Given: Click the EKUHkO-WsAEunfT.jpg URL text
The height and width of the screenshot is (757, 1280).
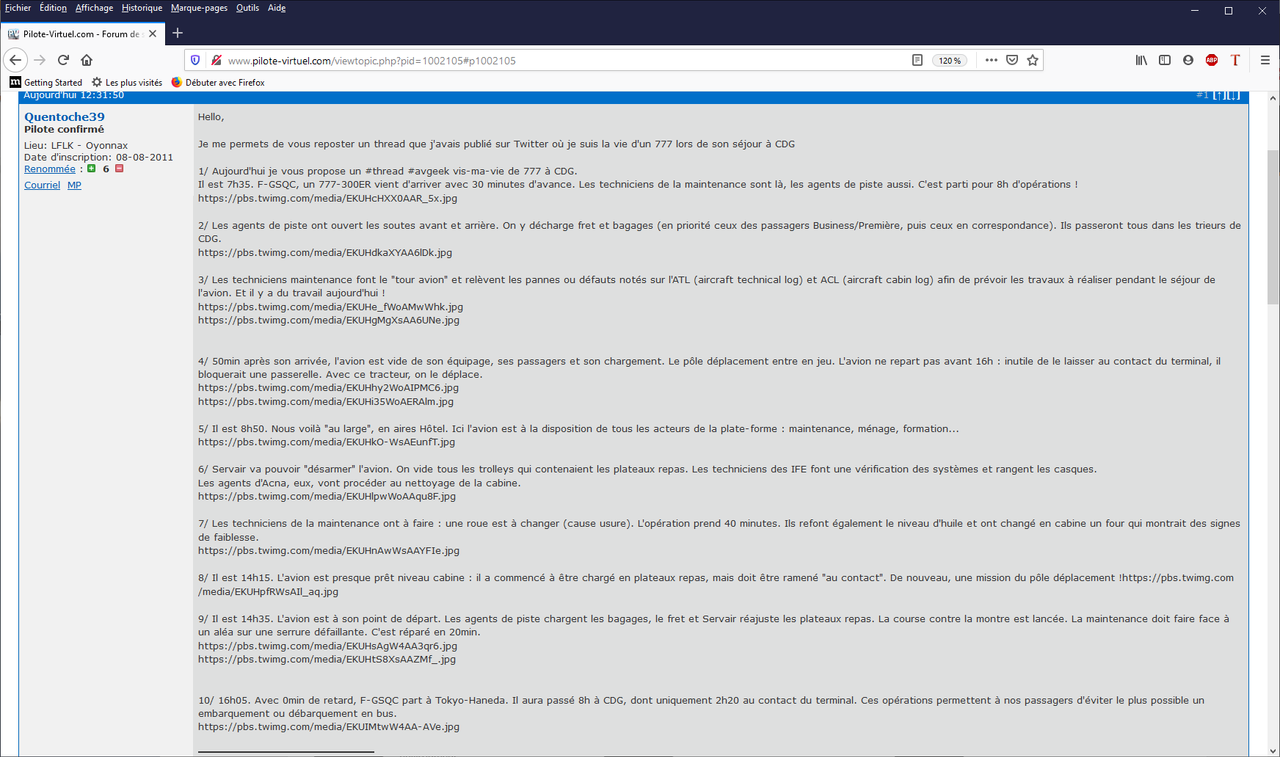Looking at the screenshot, I should click(x=327, y=442).
